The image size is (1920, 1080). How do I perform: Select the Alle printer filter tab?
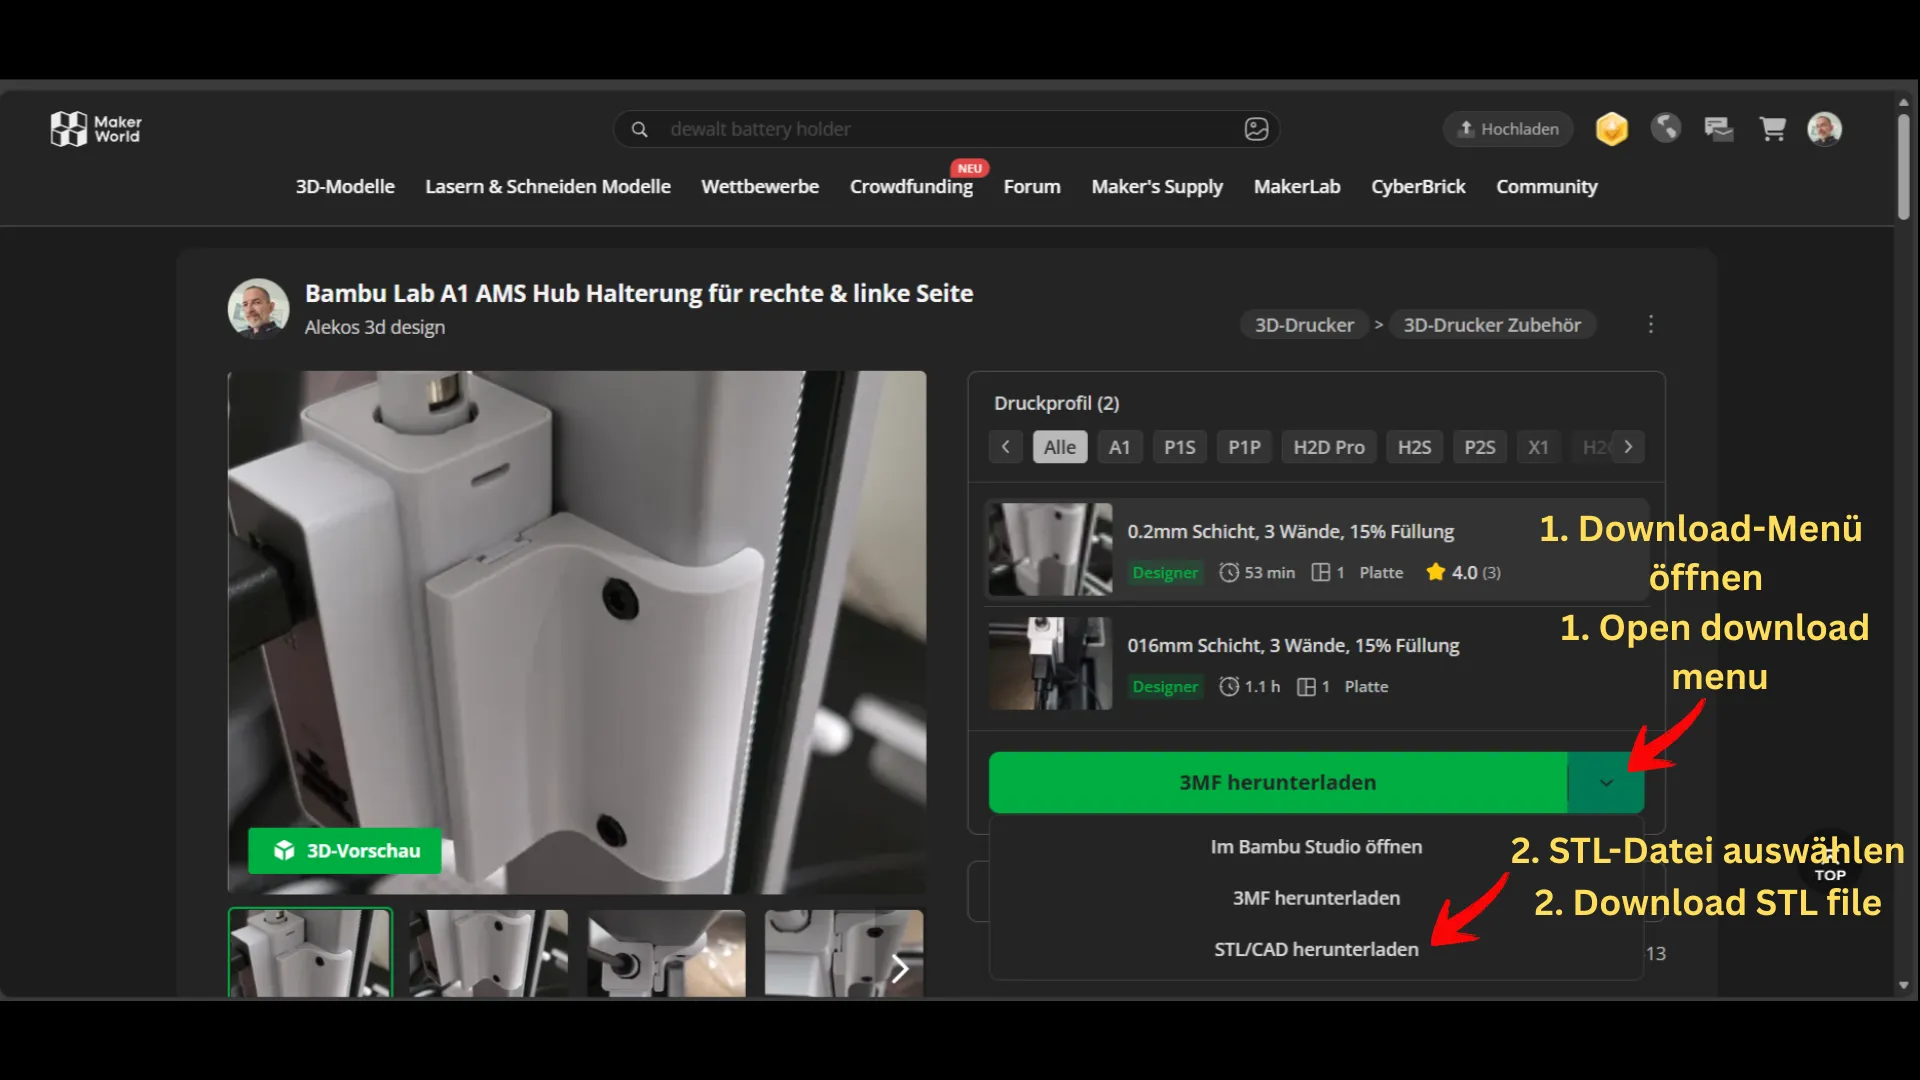1060,447
